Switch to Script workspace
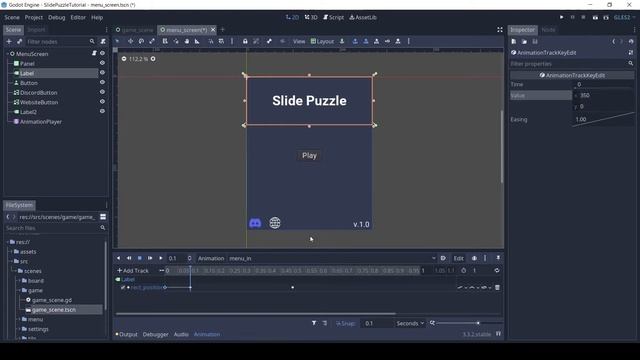 tap(333, 17)
